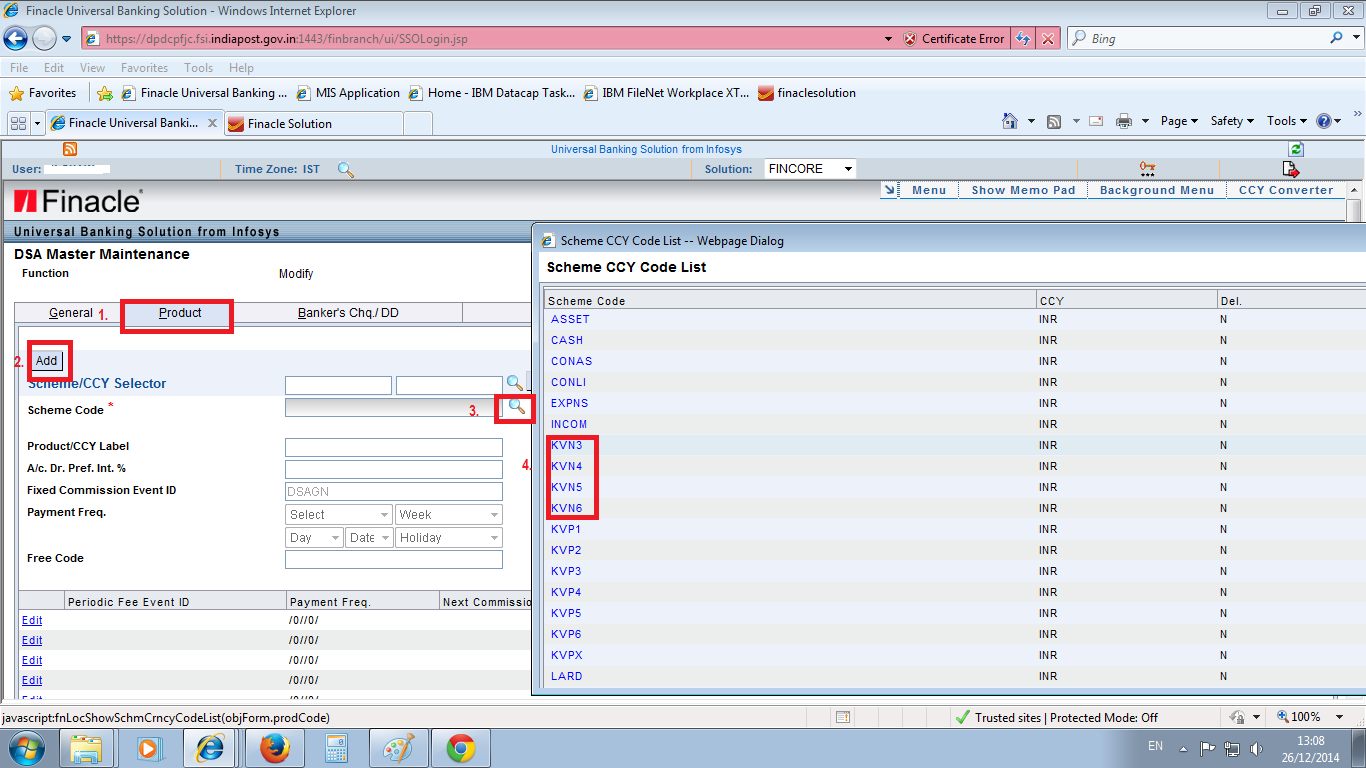This screenshot has width=1366, height=768.
Task: Click the green refresh icon above the menu bar
Action: pos(1296,148)
